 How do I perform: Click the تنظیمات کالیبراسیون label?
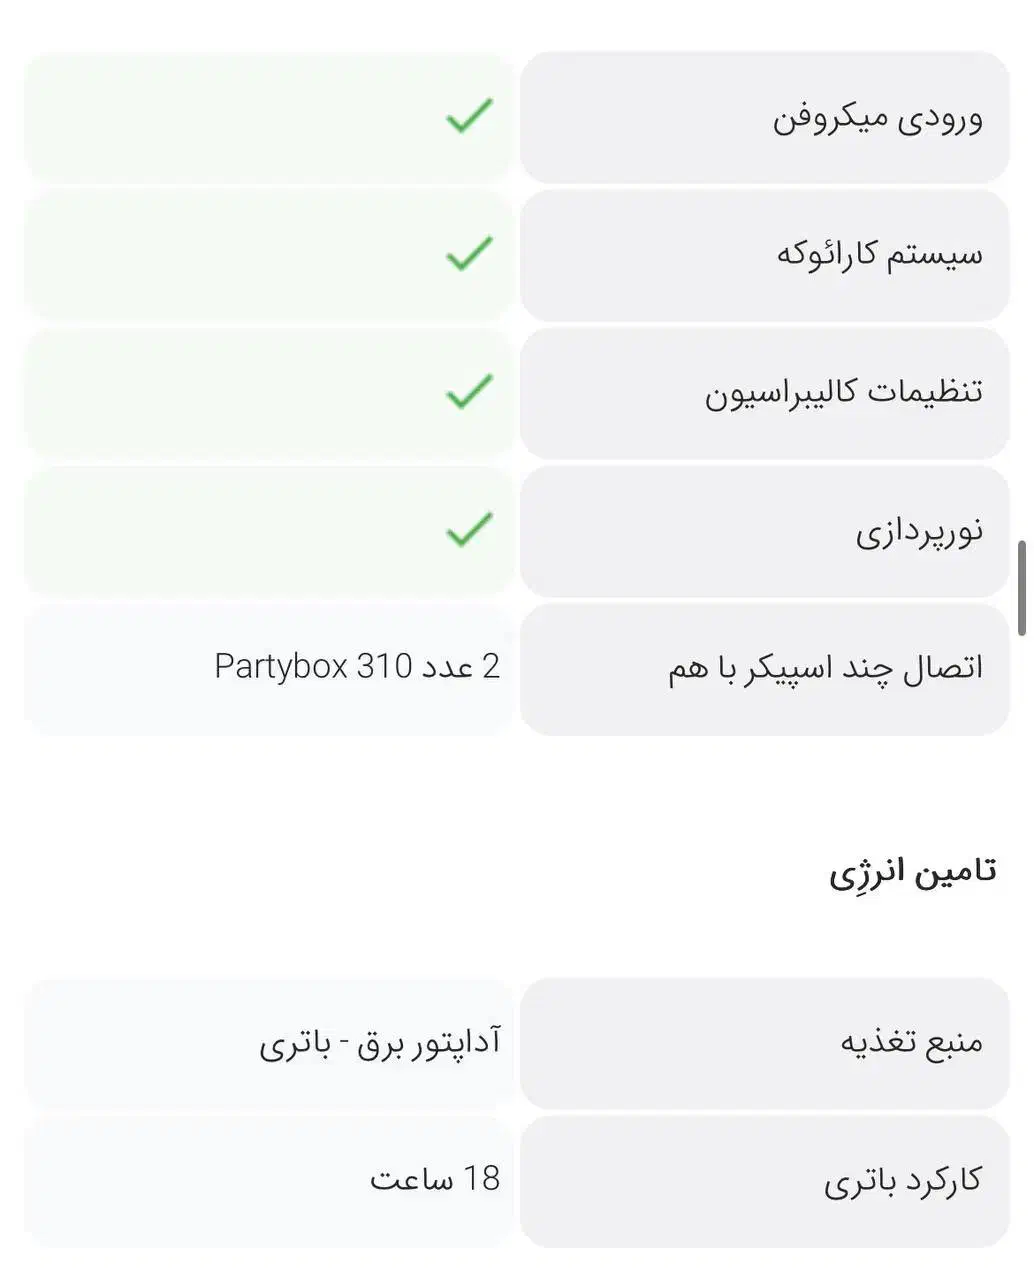[x=843, y=392]
